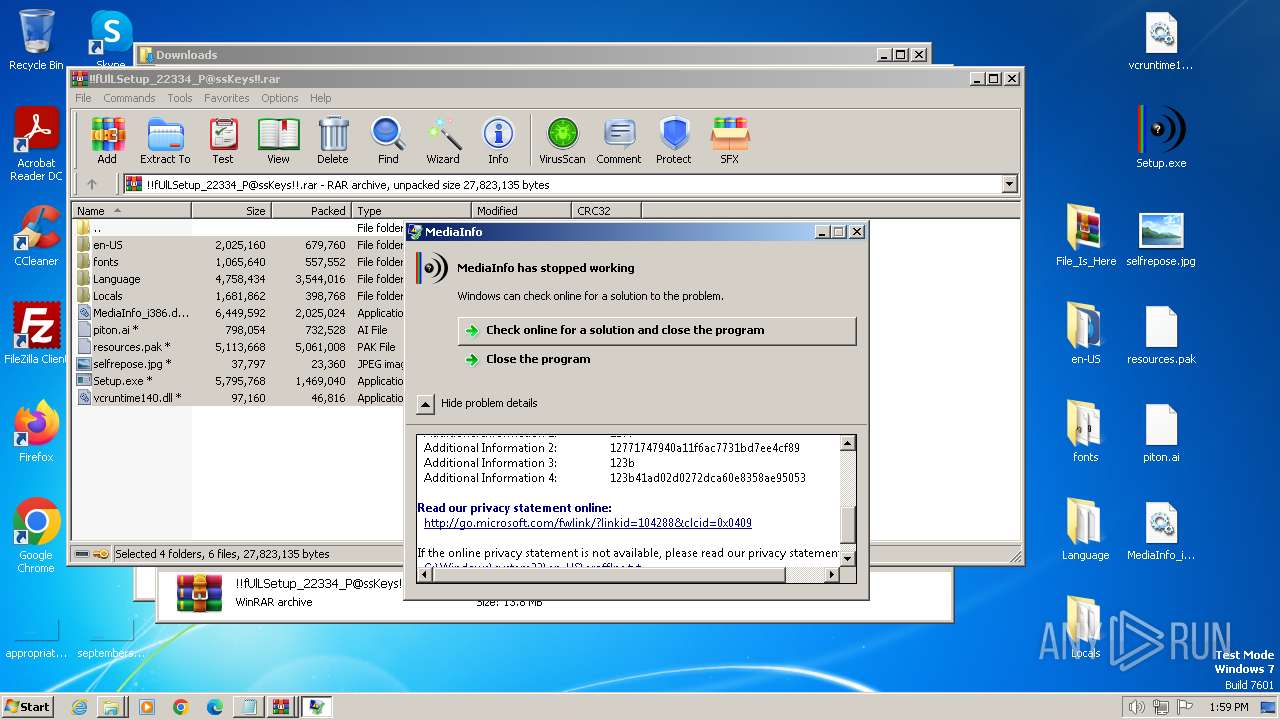Screen dimensions: 1280x720
Task: Click the Add toolbar icon in WinRAR
Action: [x=107, y=140]
